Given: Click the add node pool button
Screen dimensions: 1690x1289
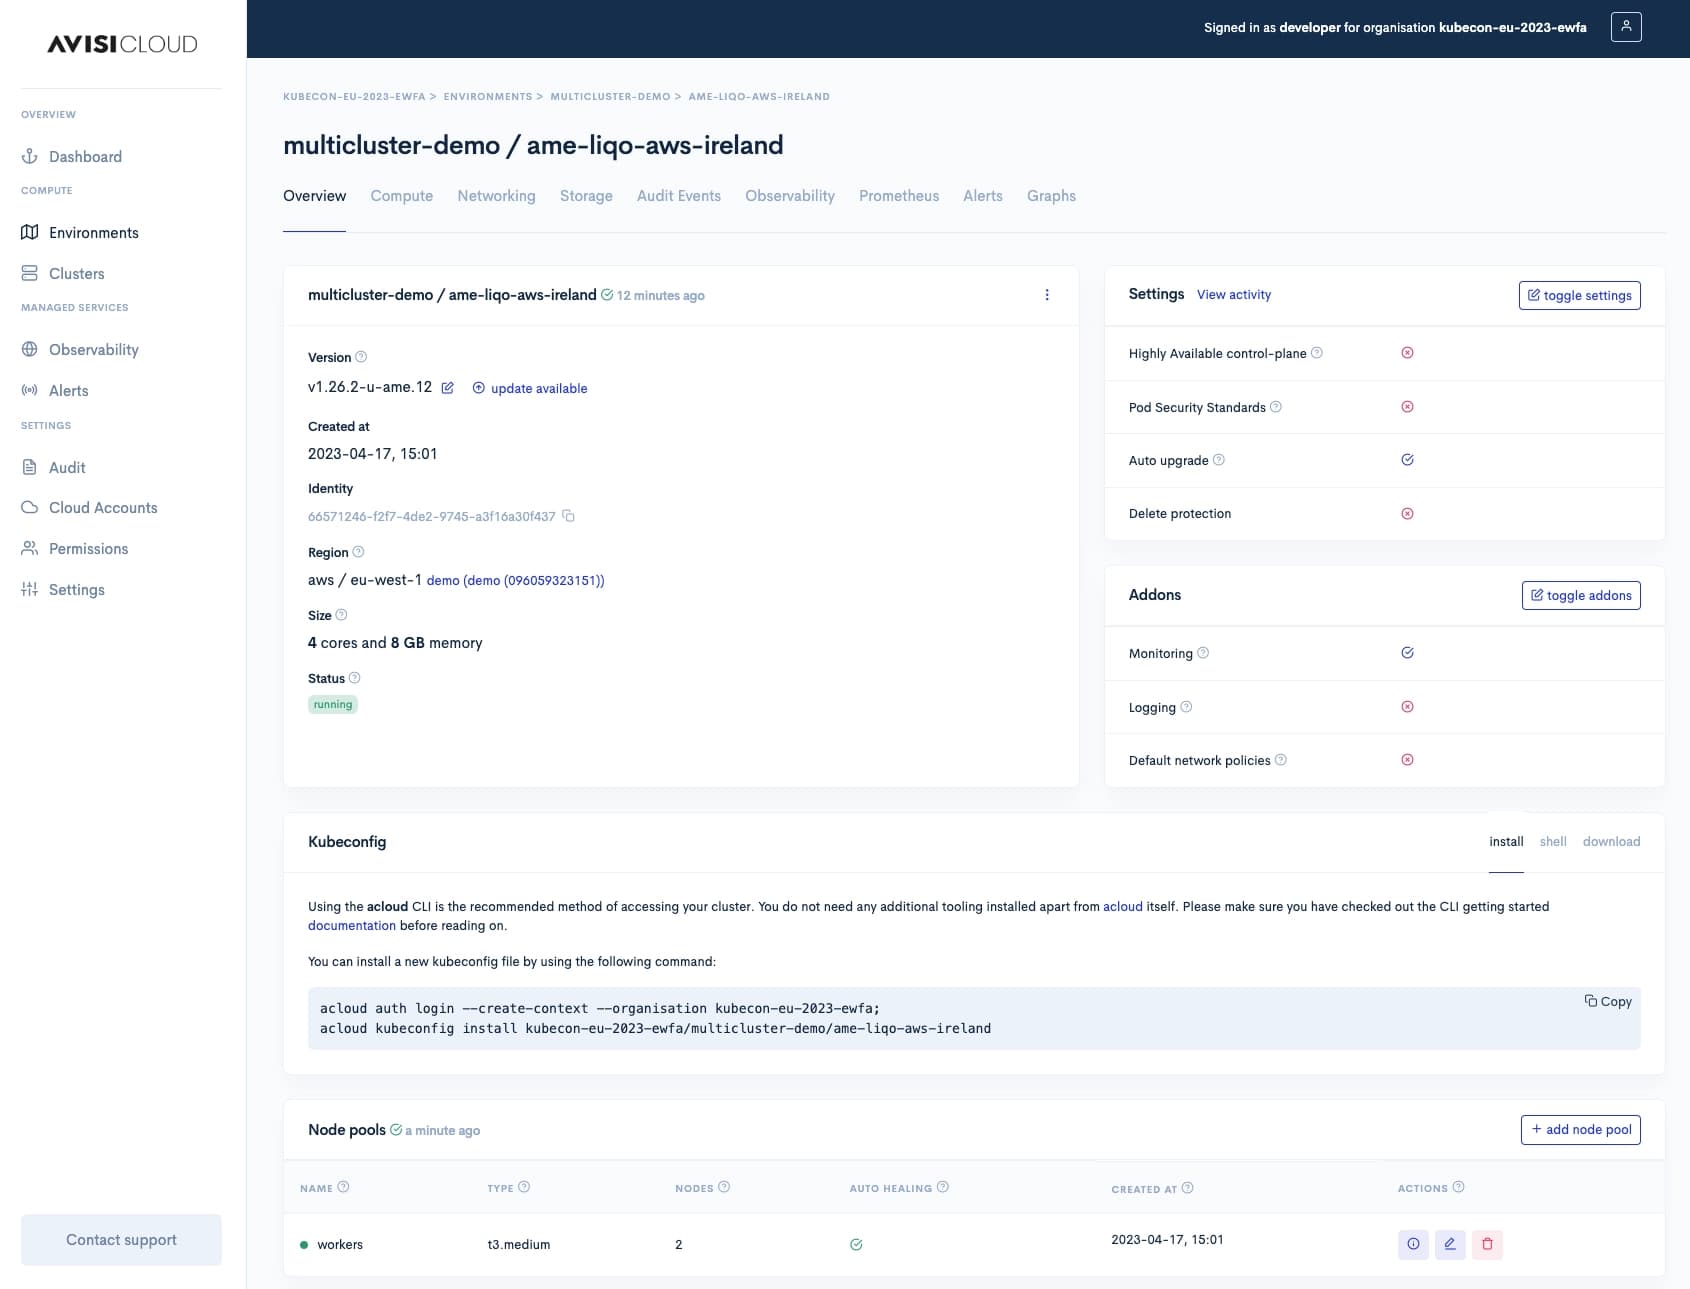Looking at the screenshot, I should (x=1580, y=1130).
